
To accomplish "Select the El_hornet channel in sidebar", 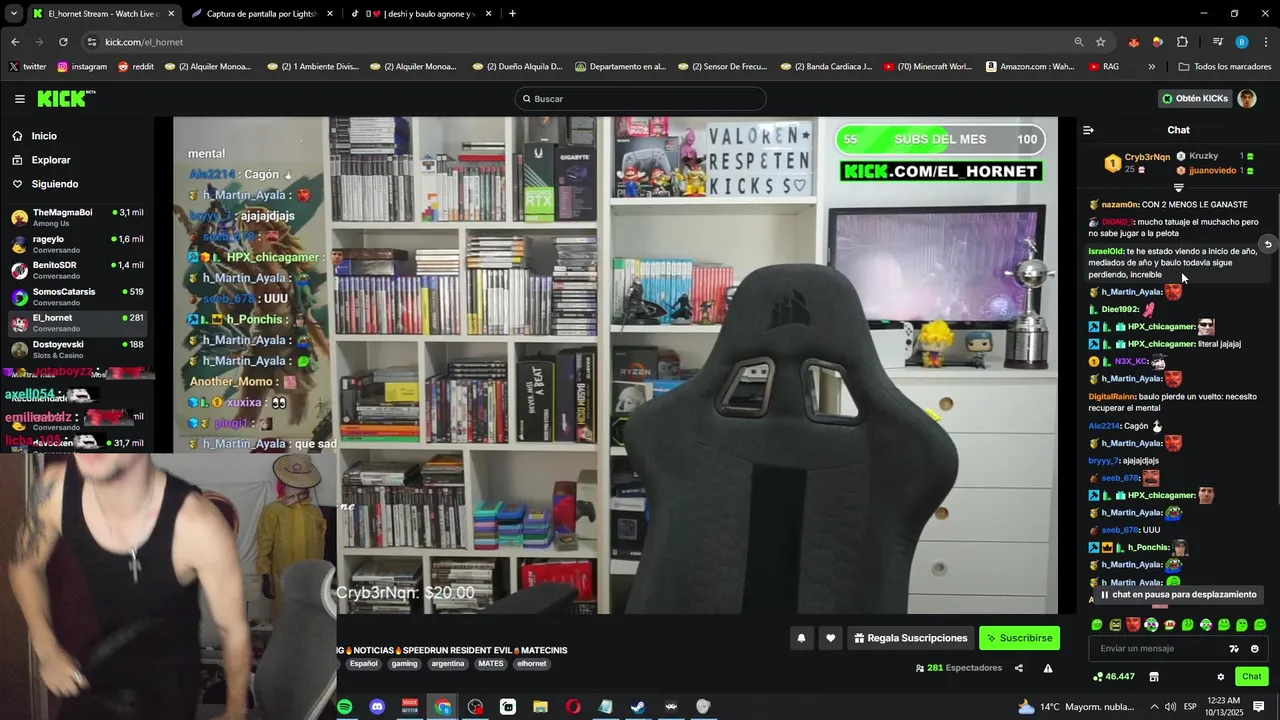I will 78,323.
